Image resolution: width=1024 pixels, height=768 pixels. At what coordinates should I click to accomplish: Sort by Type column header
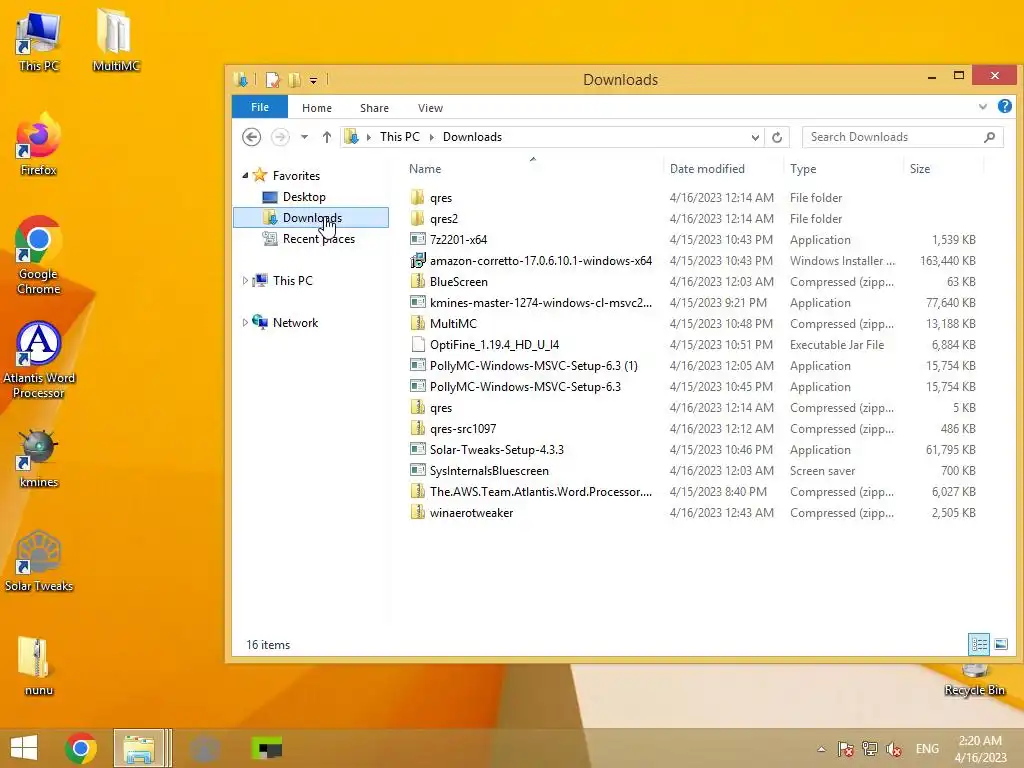[844, 168]
